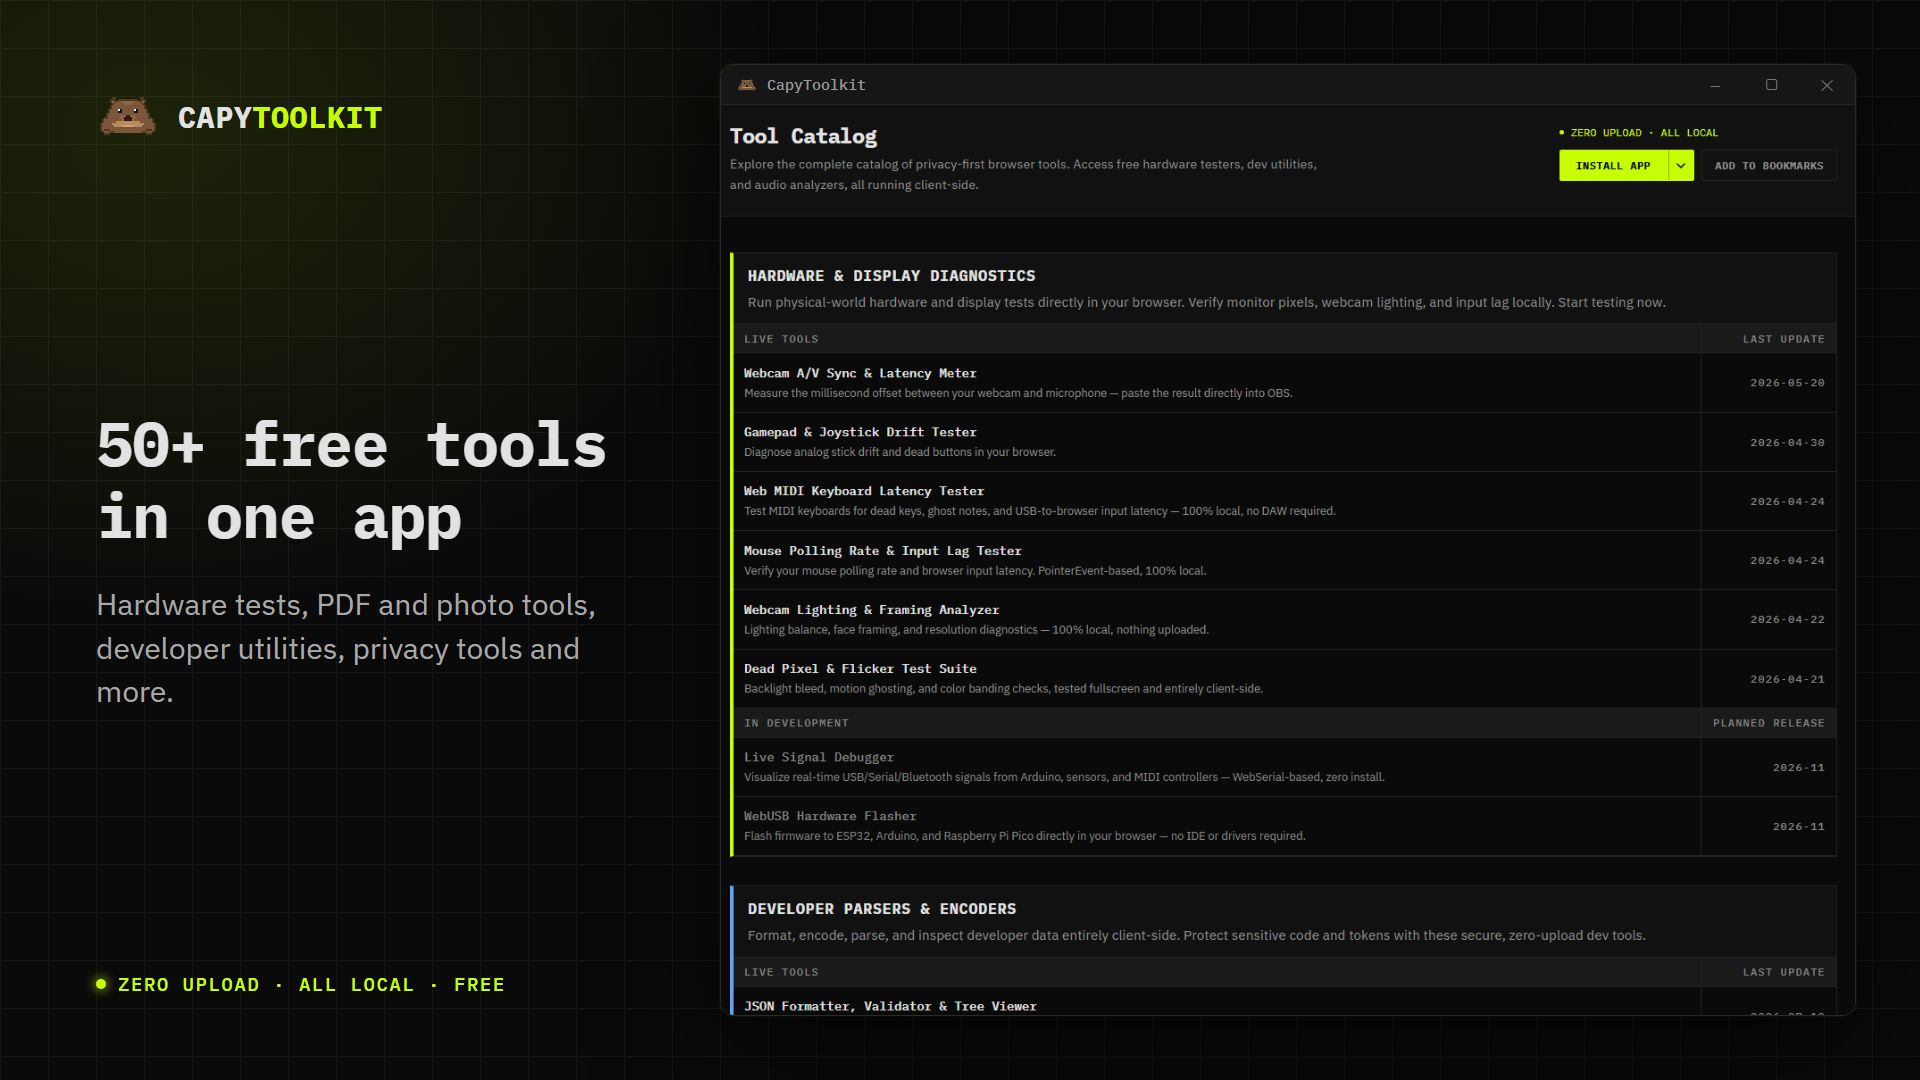Screen dimensions: 1920x1080
Task: Click the In Development section label
Action: coord(796,723)
